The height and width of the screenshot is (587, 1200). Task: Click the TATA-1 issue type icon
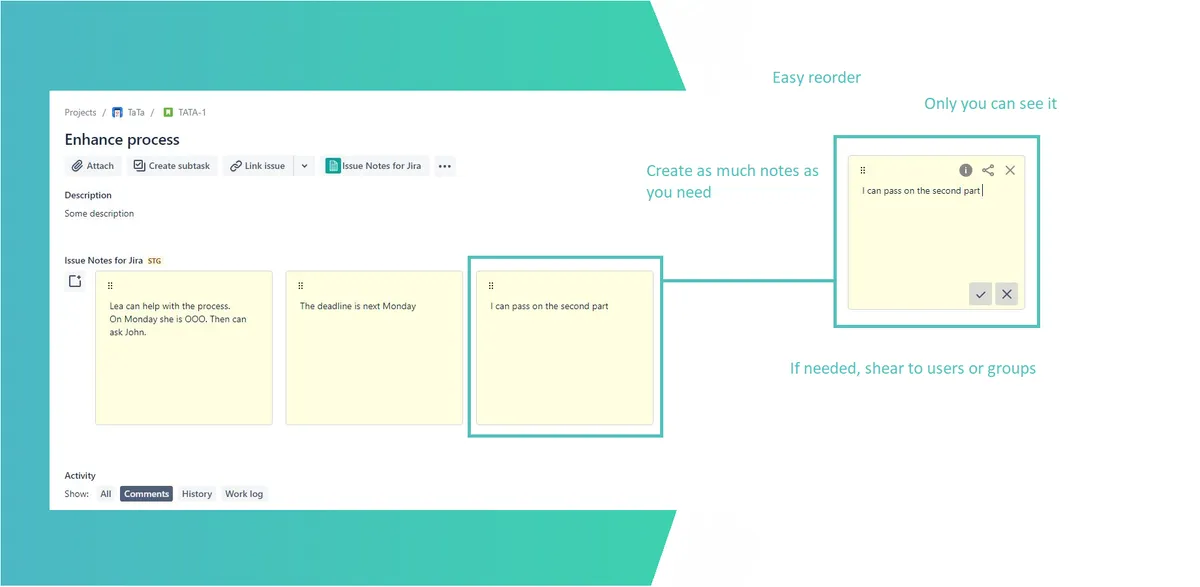(x=169, y=113)
